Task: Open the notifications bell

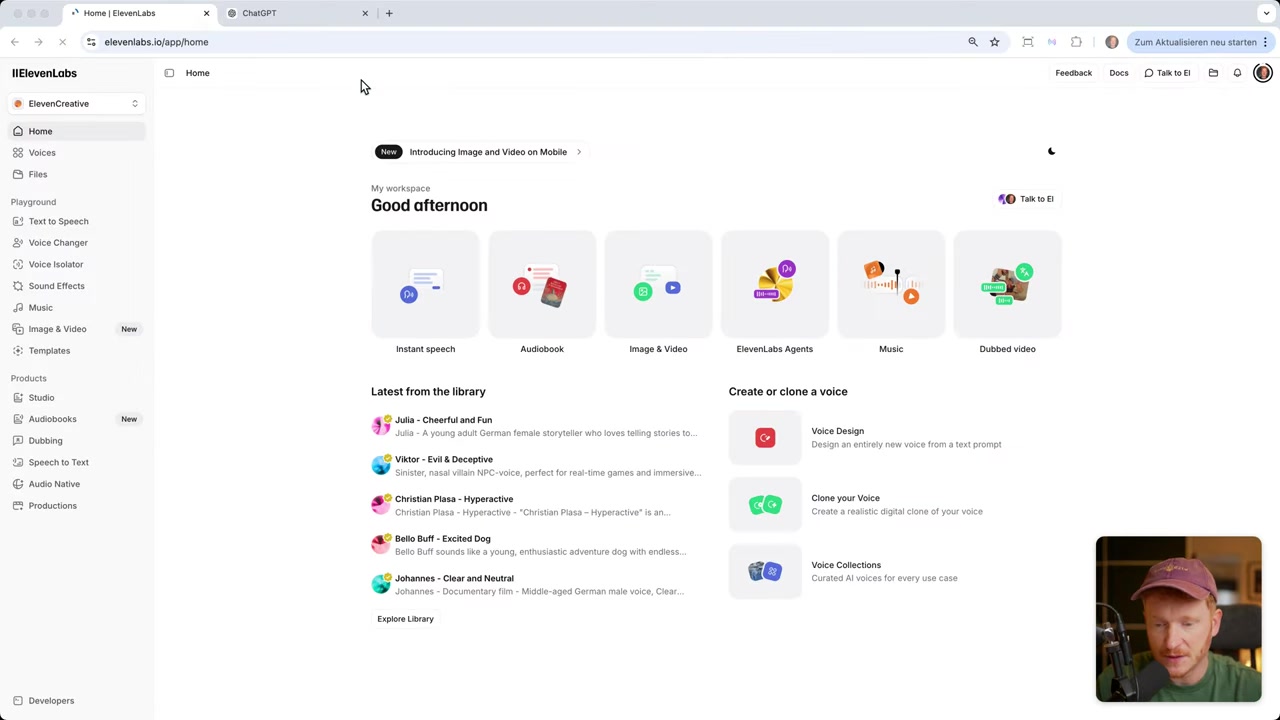Action: pyautogui.click(x=1237, y=73)
